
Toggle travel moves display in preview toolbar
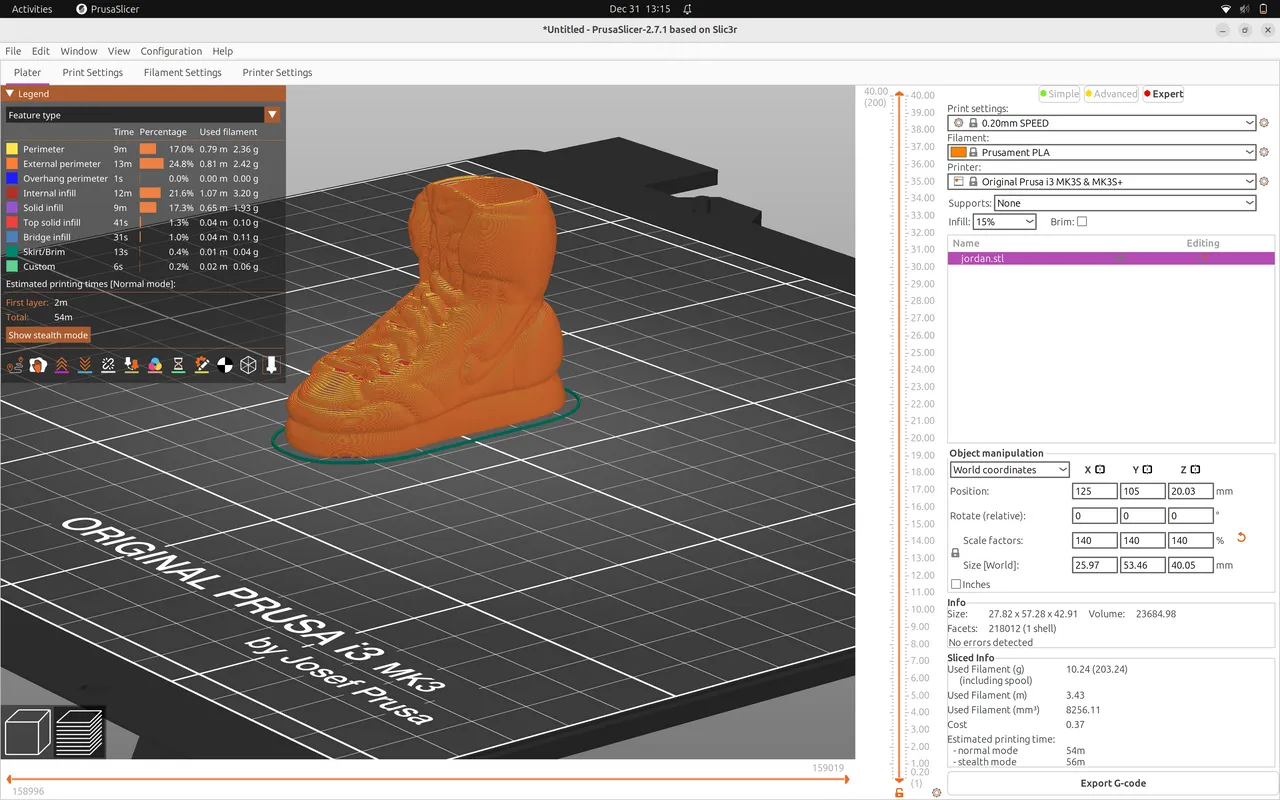click(x=15, y=365)
